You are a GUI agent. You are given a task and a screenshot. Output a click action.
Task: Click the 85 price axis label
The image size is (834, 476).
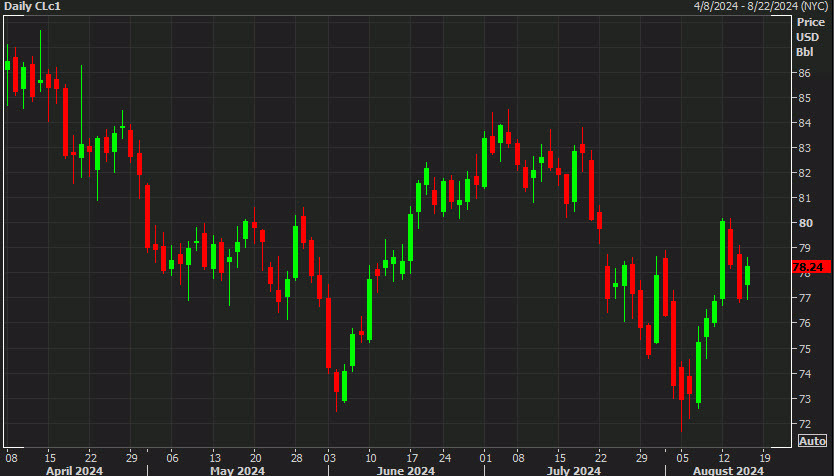click(805, 98)
